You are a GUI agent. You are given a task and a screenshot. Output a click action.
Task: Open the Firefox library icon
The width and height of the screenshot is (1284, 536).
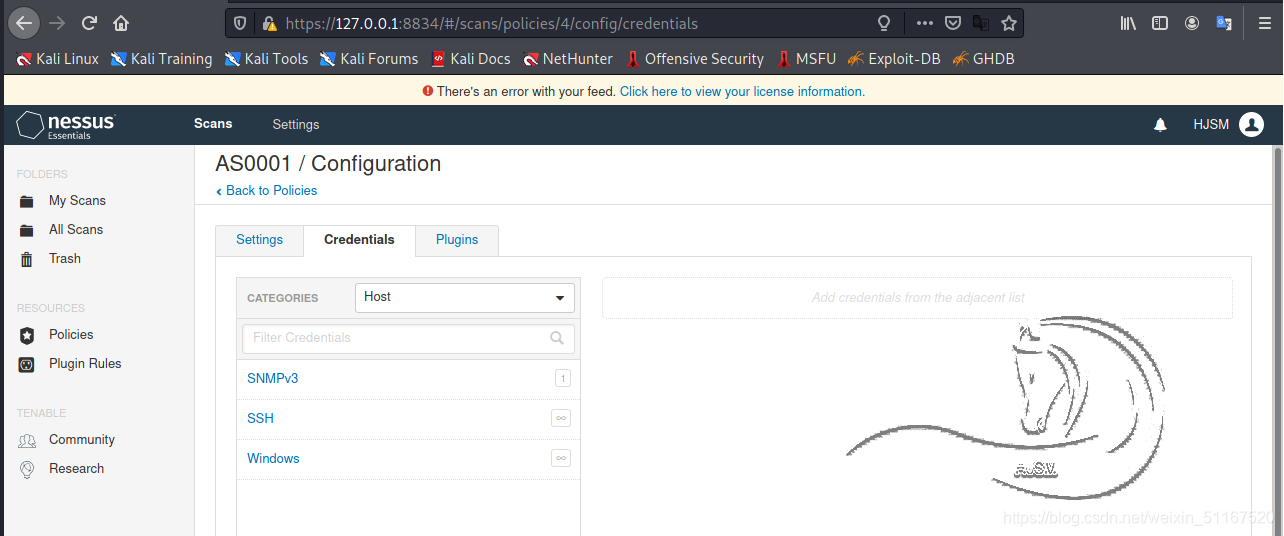pyautogui.click(x=1128, y=22)
